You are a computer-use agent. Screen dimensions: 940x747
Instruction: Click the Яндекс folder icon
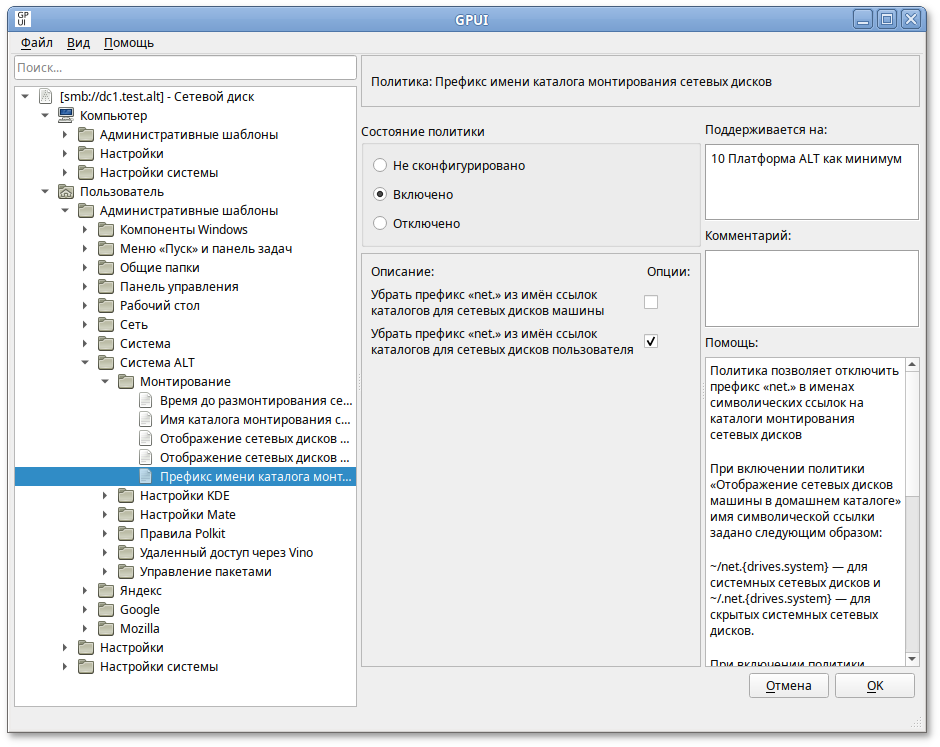[x=105, y=591]
